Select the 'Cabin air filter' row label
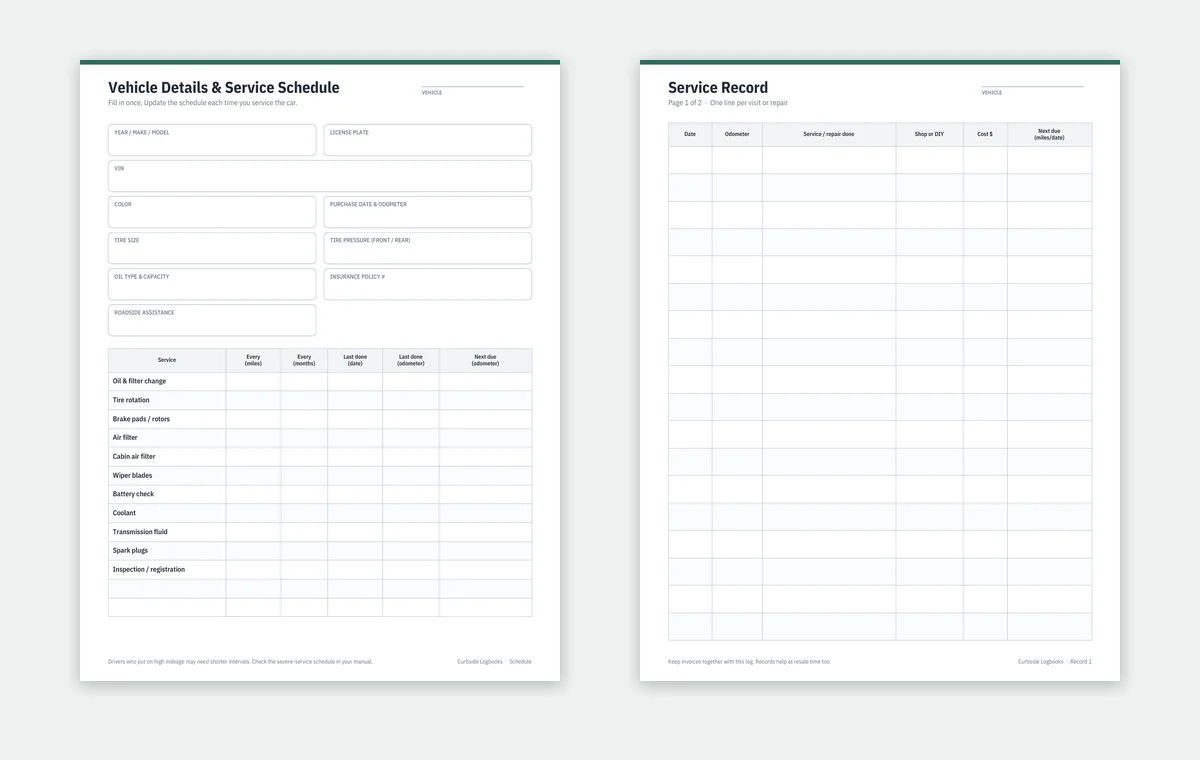 tap(134, 457)
